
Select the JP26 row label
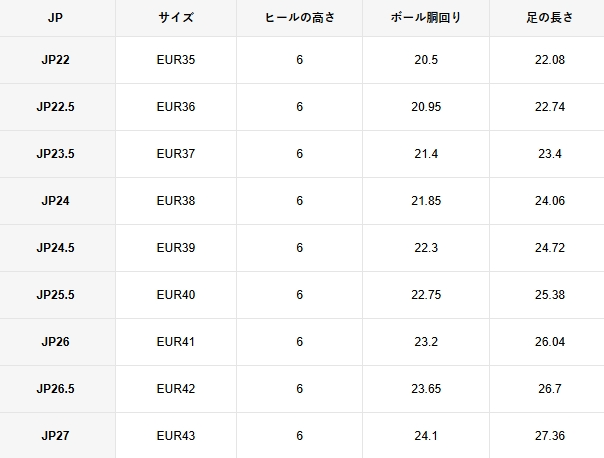pyautogui.click(x=55, y=342)
